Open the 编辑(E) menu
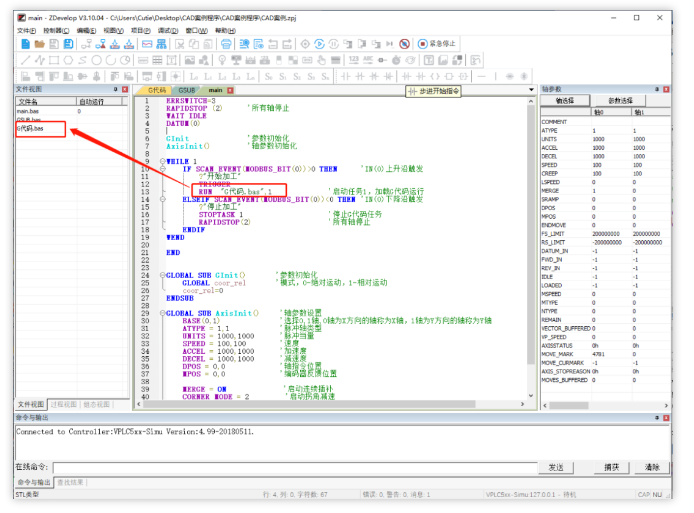 point(86,31)
